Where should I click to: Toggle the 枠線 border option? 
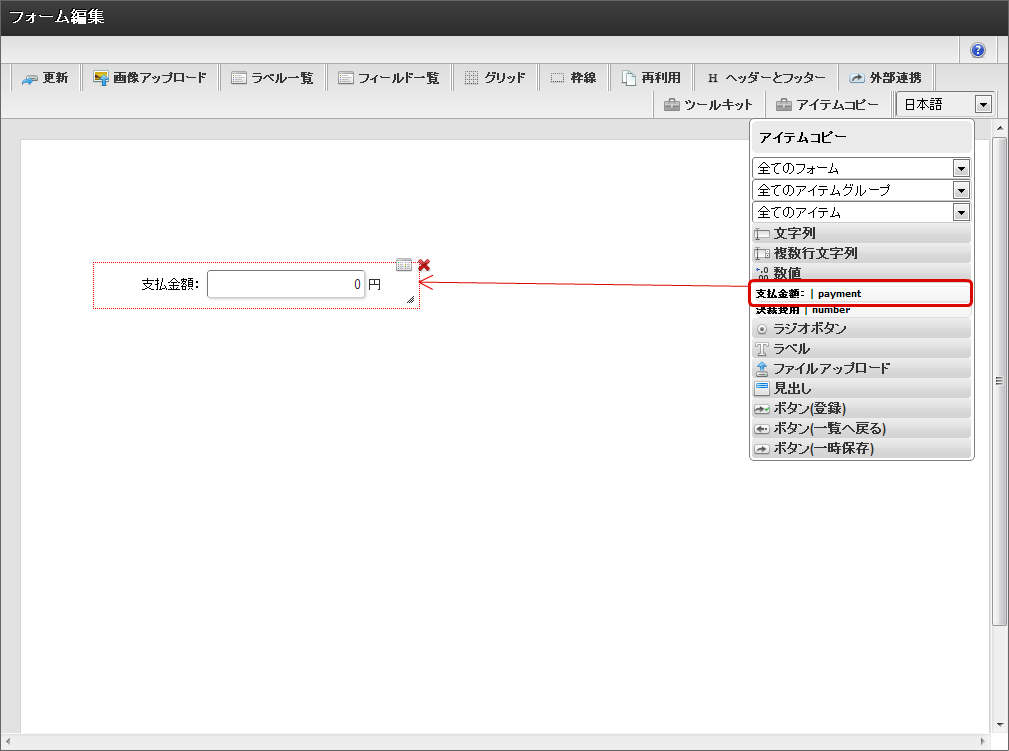pyautogui.click(x=573, y=78)
